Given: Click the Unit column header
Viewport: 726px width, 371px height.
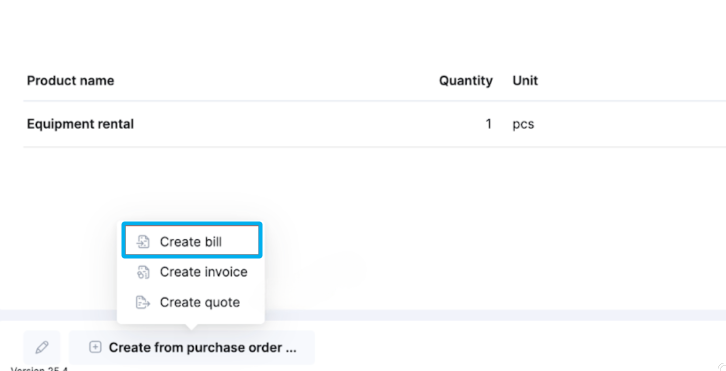Looking at the screenshot, I should (525, 81).
